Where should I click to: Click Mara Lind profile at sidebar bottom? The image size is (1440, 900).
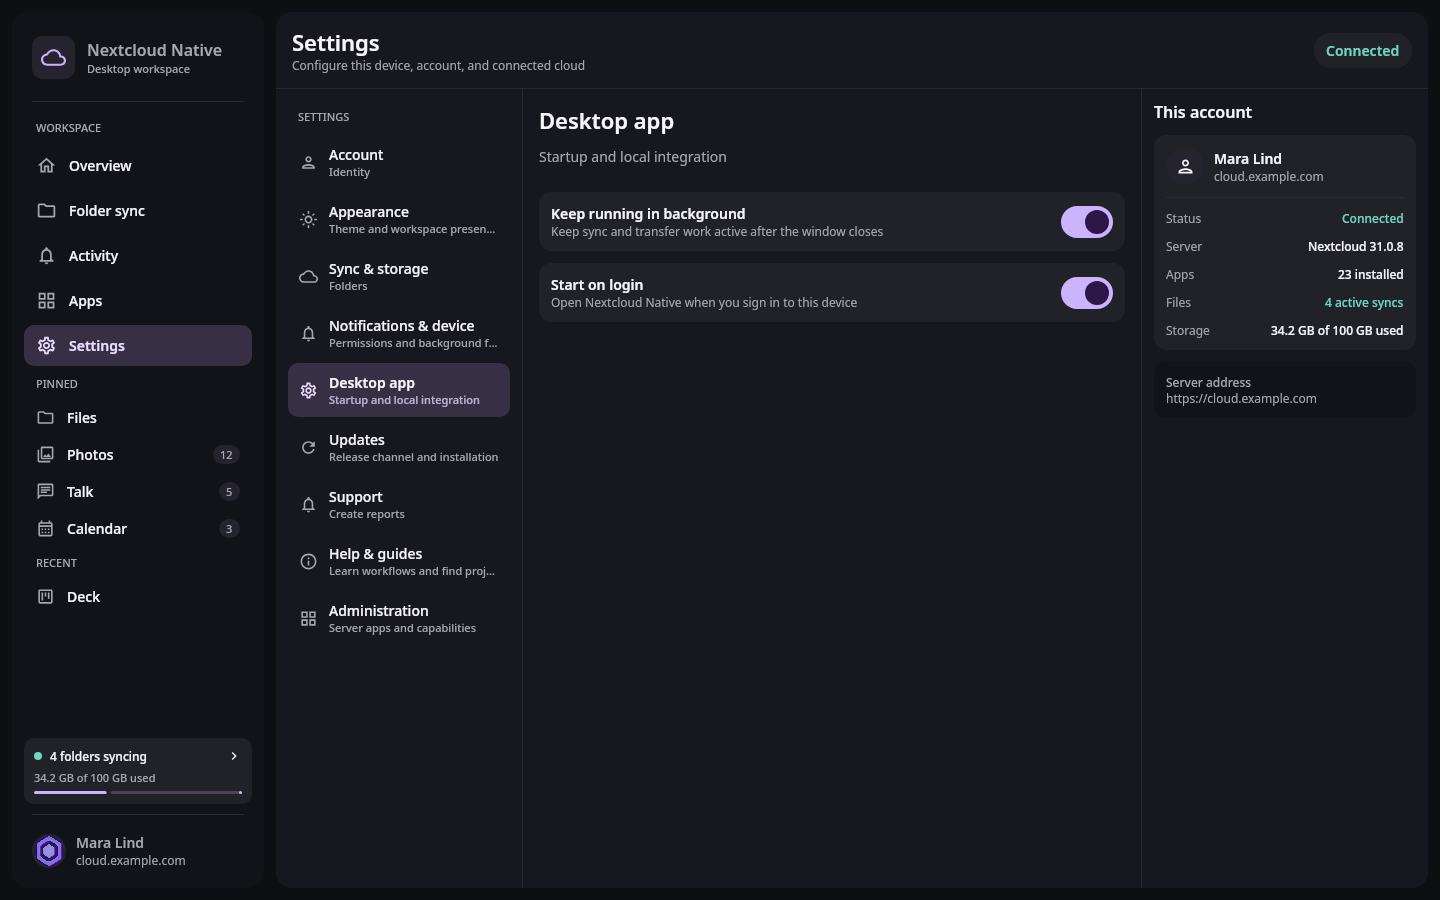(x=138, y=851)
